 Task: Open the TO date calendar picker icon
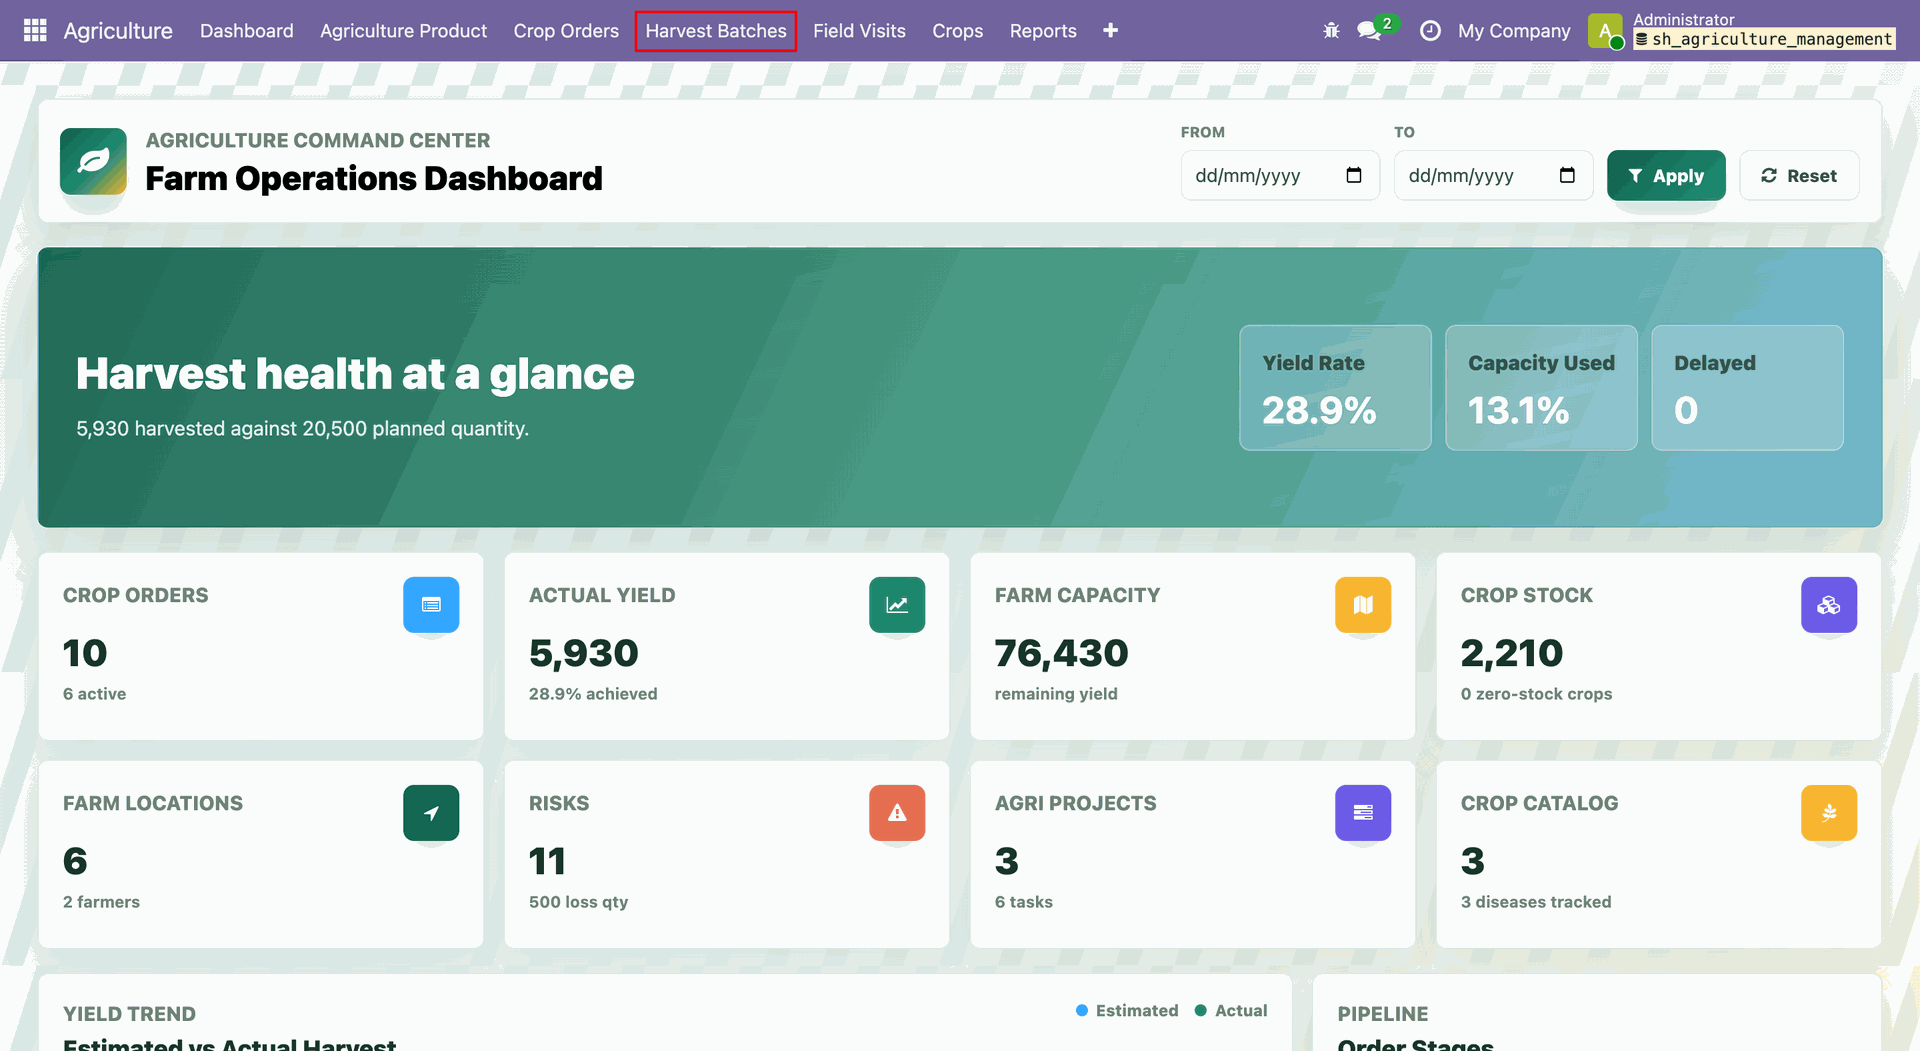(x=1567, y=176)
